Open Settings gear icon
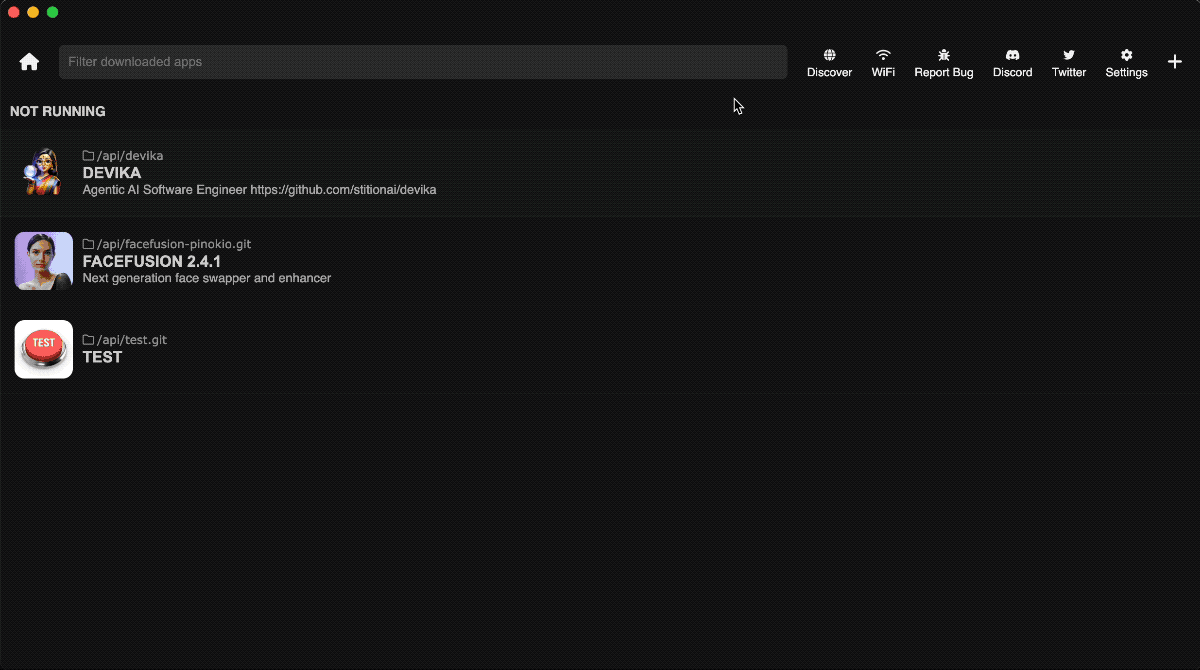Screen dimensions: 1200x670 pyautogui.click(x=1126, y=55)
